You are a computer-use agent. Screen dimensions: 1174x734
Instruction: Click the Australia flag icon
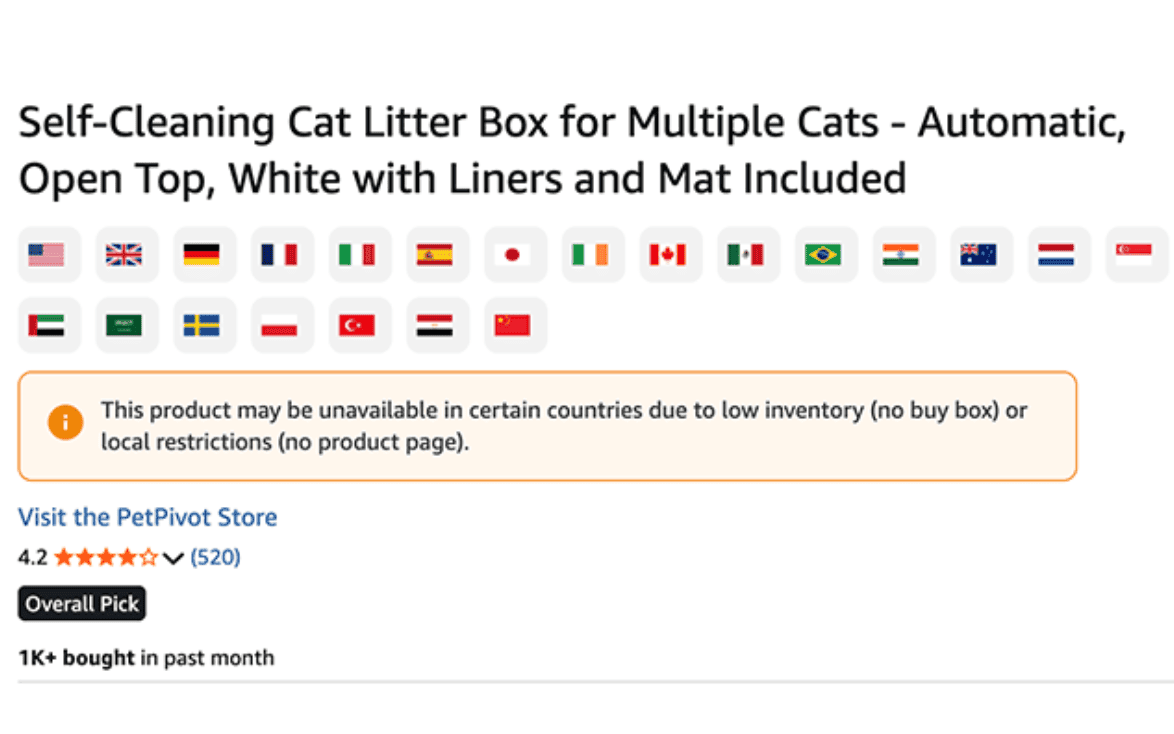point(979,255)
